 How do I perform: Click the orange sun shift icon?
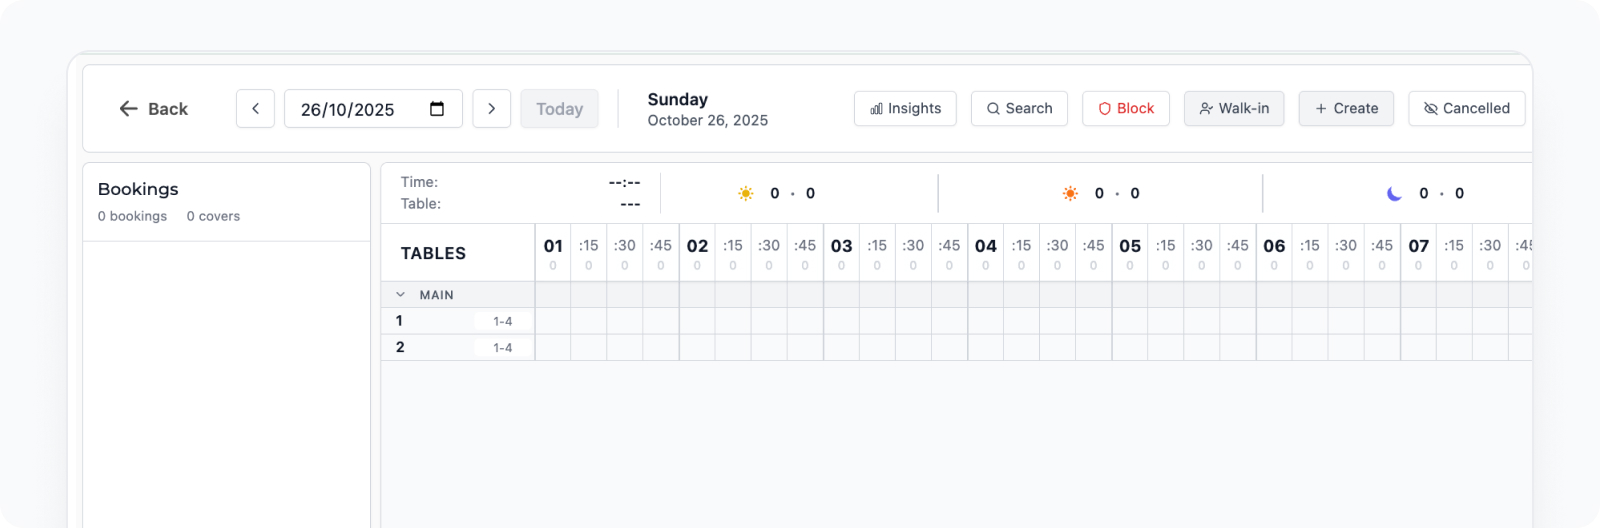(1070, 194)
